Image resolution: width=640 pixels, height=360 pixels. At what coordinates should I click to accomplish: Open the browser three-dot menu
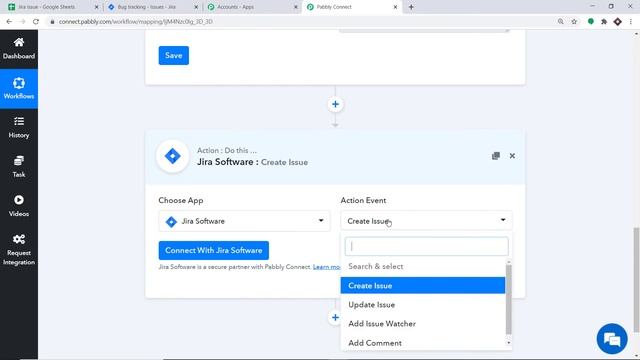[631, 22]
